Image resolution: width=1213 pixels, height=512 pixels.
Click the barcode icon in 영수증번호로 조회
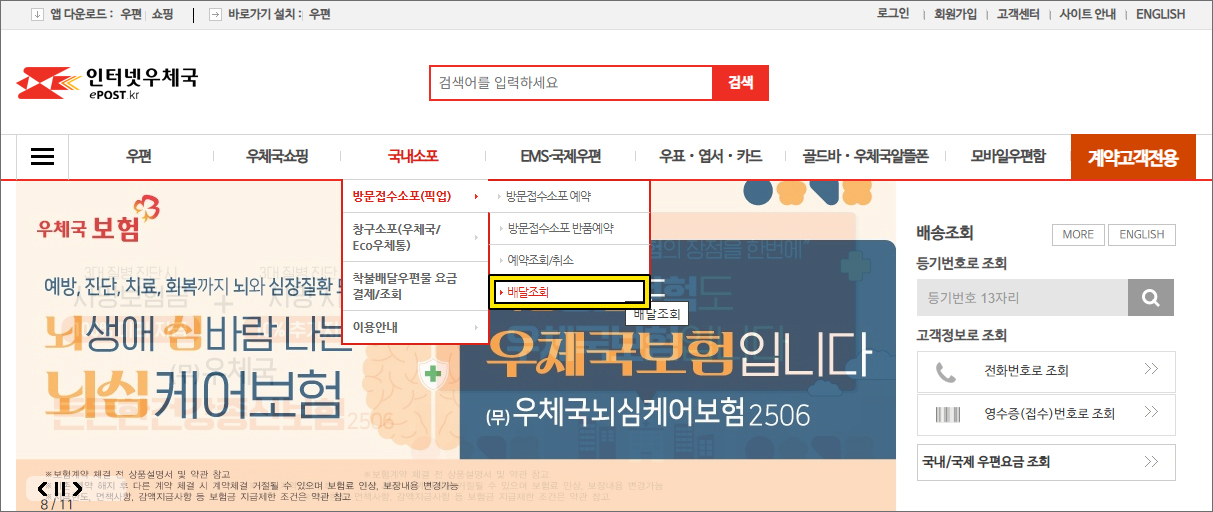(x=947, y=413)
